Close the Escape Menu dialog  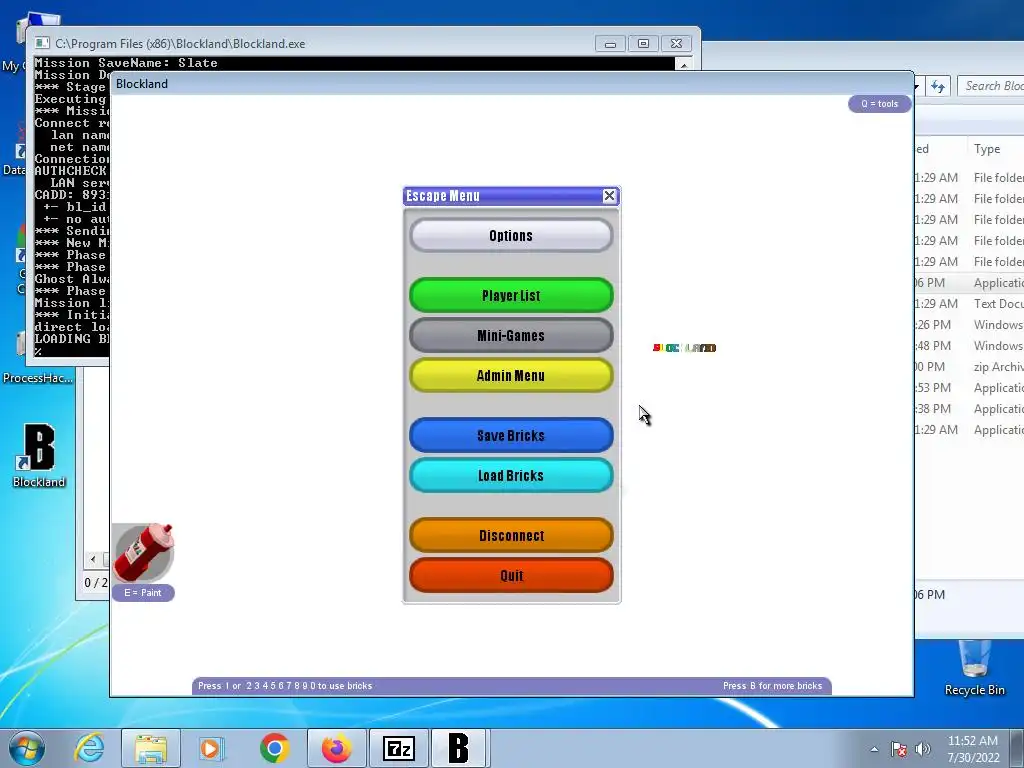(609, 195)
